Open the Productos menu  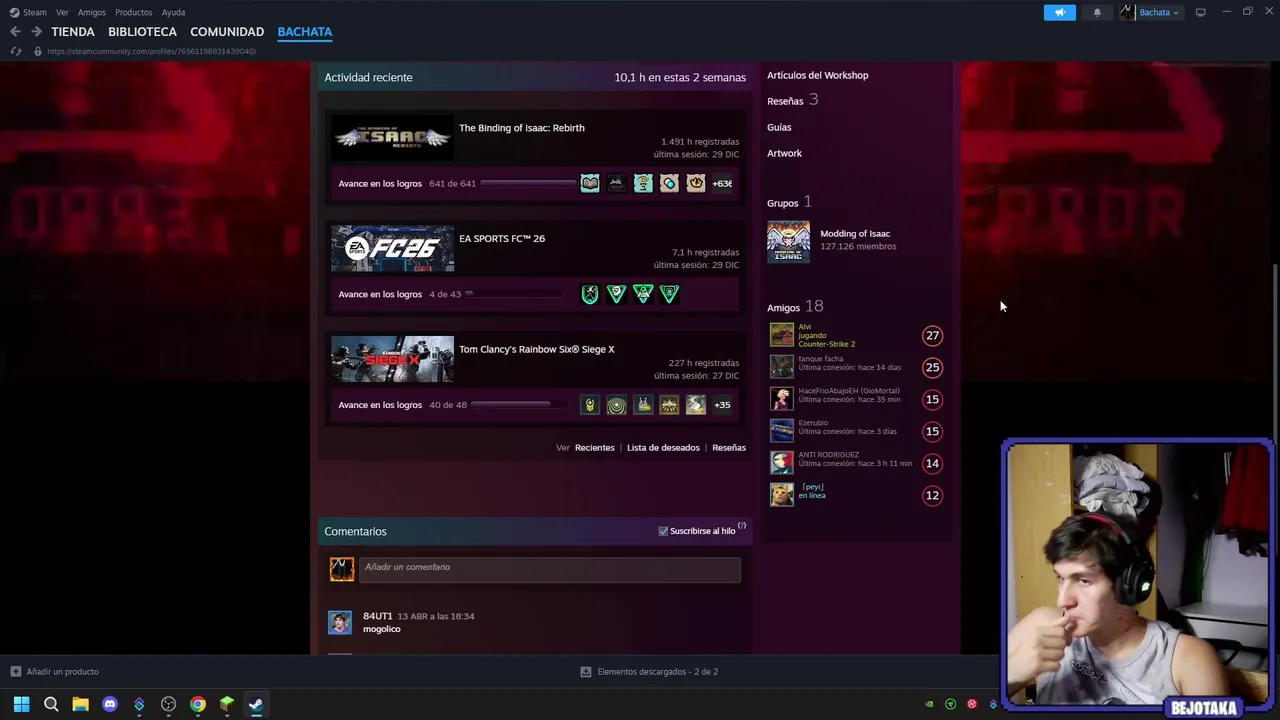click(x=133, y=12)
